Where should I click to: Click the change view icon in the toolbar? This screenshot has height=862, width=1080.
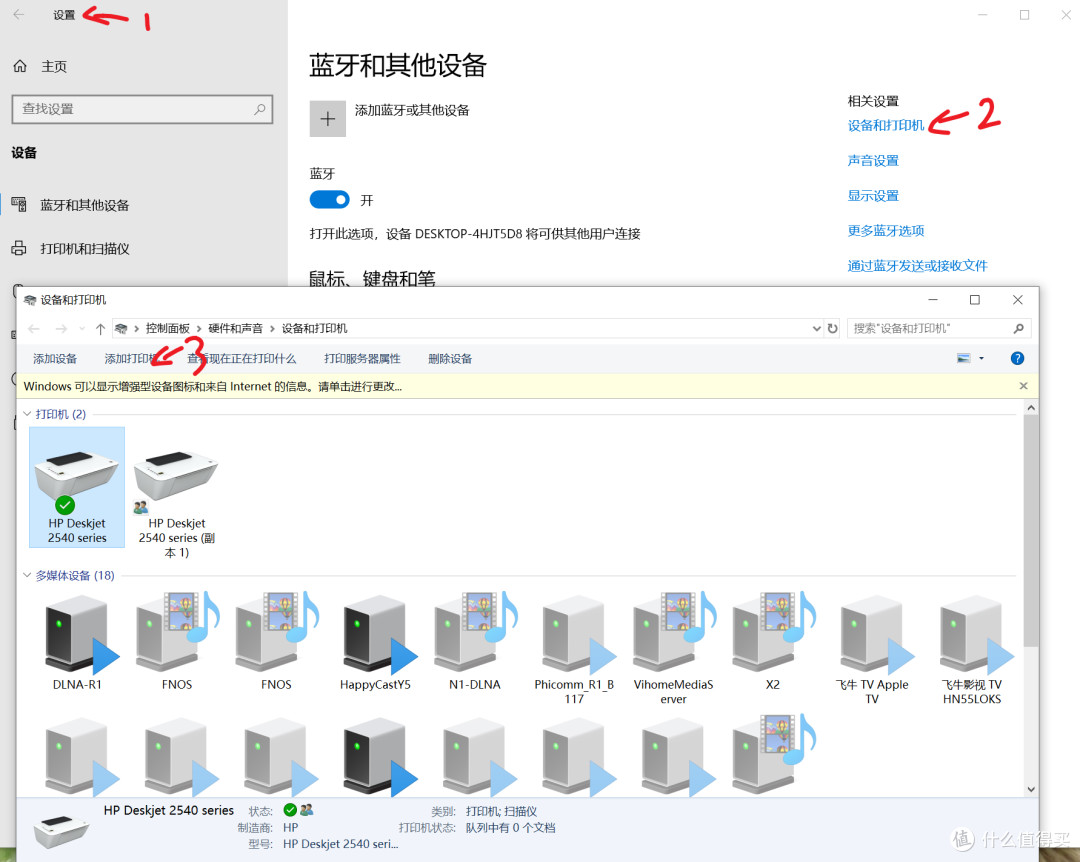964,358
